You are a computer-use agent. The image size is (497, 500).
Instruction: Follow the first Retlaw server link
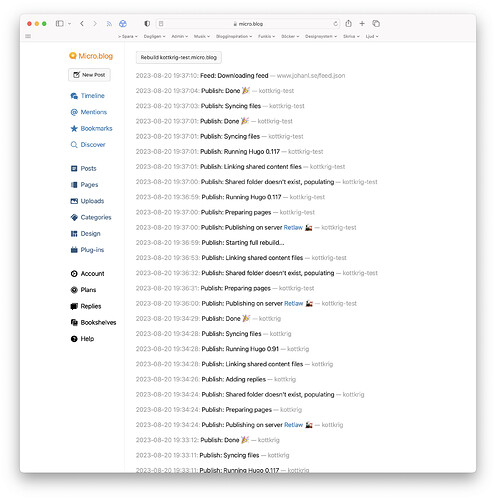(x=293, y=228)
